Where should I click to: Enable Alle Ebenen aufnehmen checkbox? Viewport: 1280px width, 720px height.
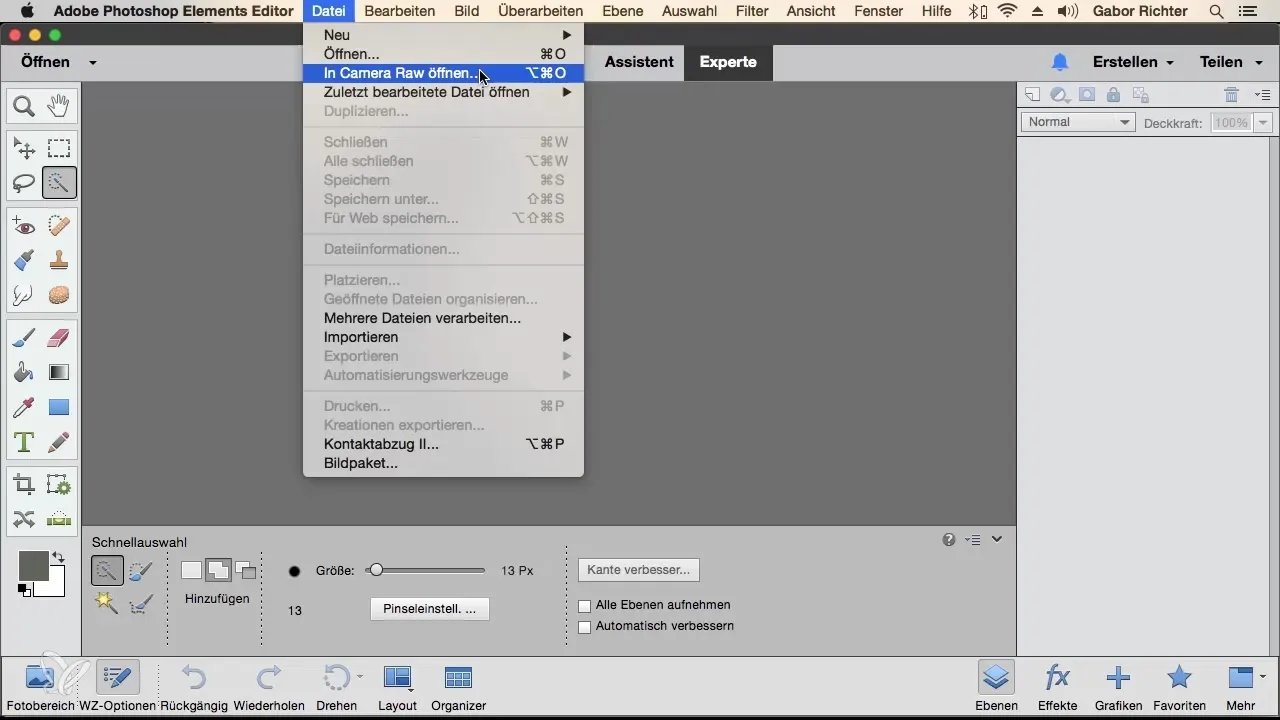[x=585, y=605]
